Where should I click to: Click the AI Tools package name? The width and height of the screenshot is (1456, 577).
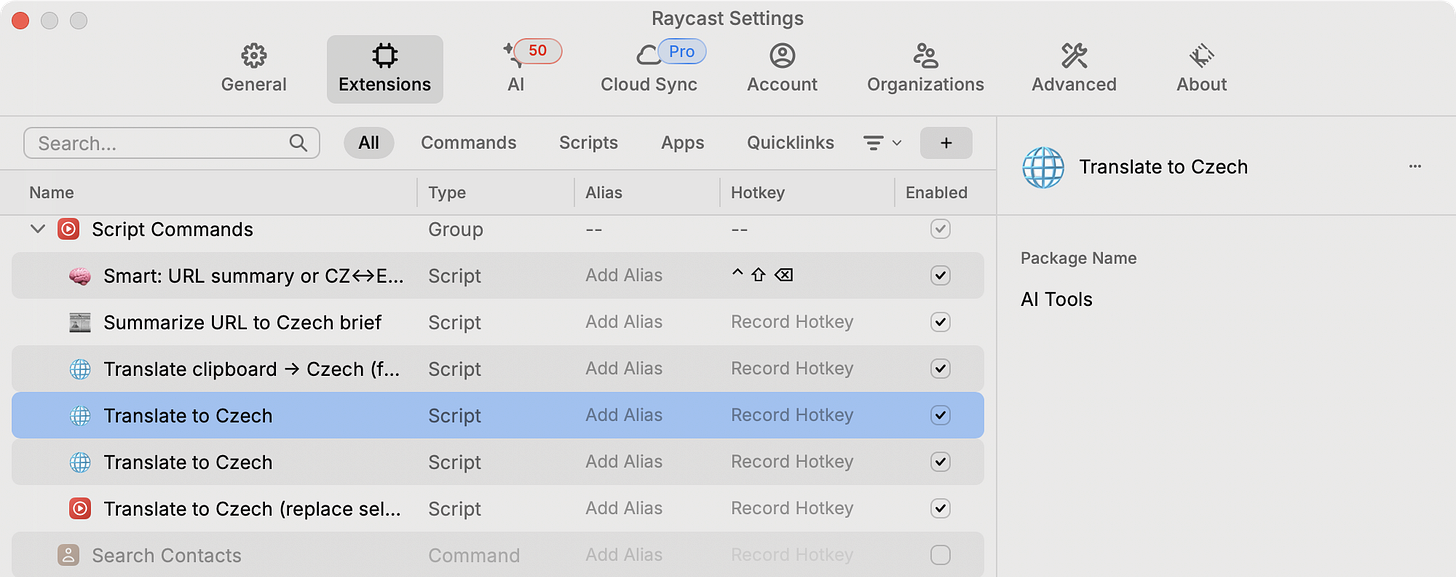tap(1056, 299)
